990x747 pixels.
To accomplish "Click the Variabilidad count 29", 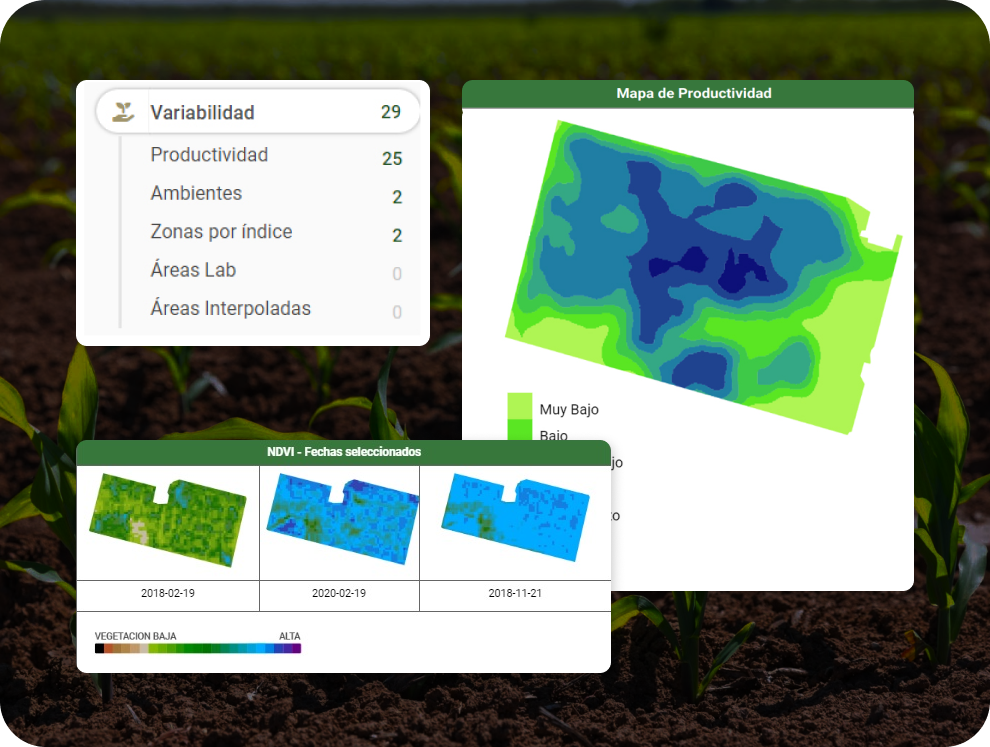I will pos(391,112).
